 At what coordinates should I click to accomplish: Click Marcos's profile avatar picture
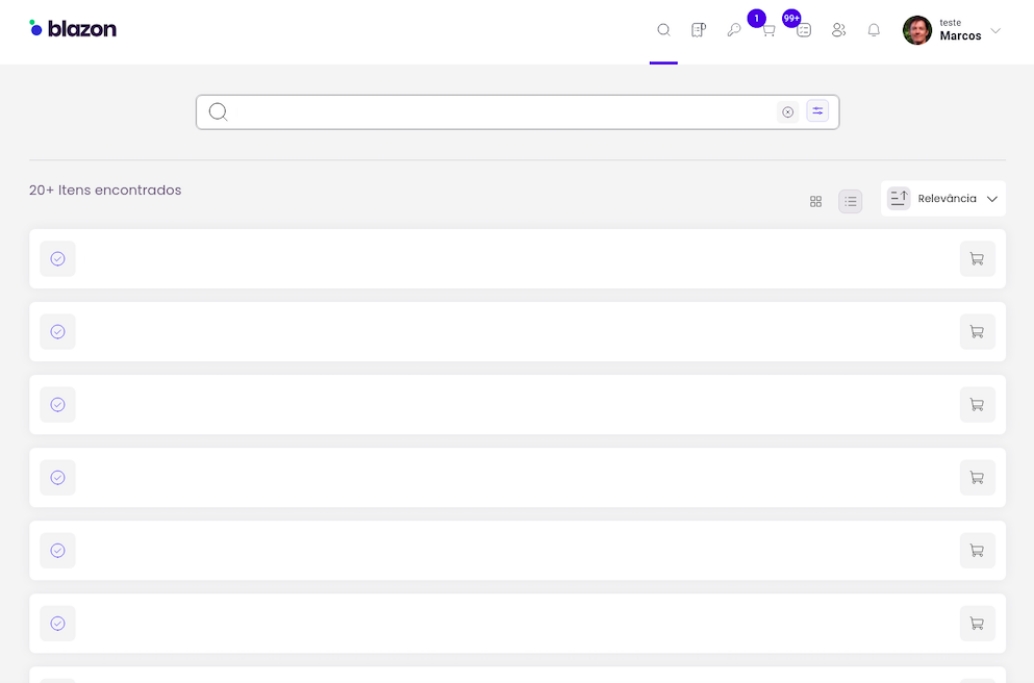917,30
